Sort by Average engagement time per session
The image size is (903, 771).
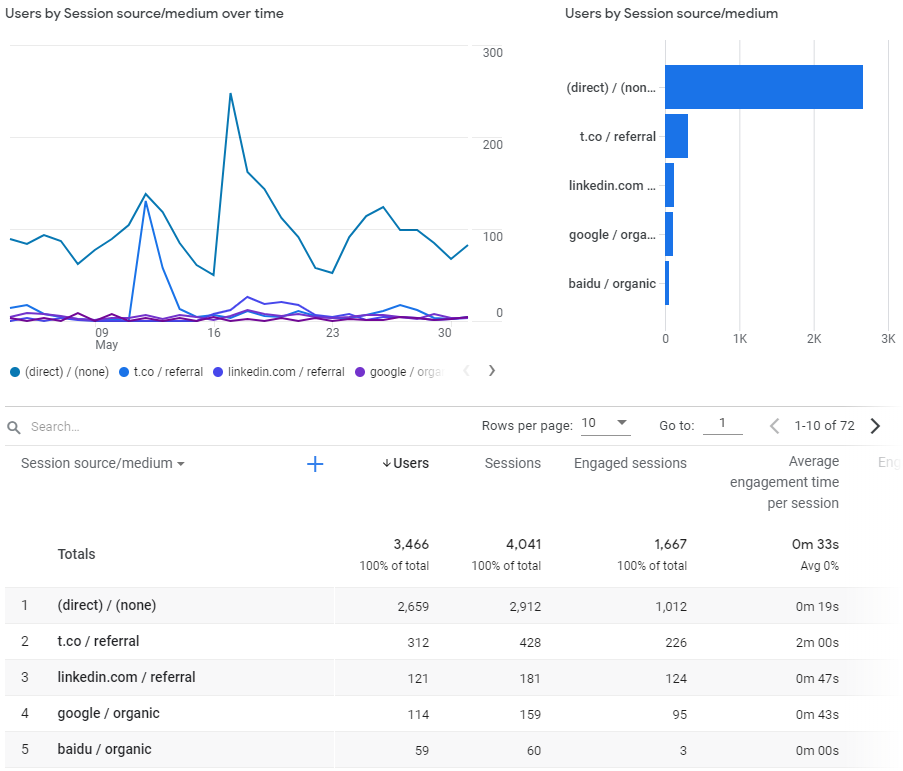[x=784, y=483]
